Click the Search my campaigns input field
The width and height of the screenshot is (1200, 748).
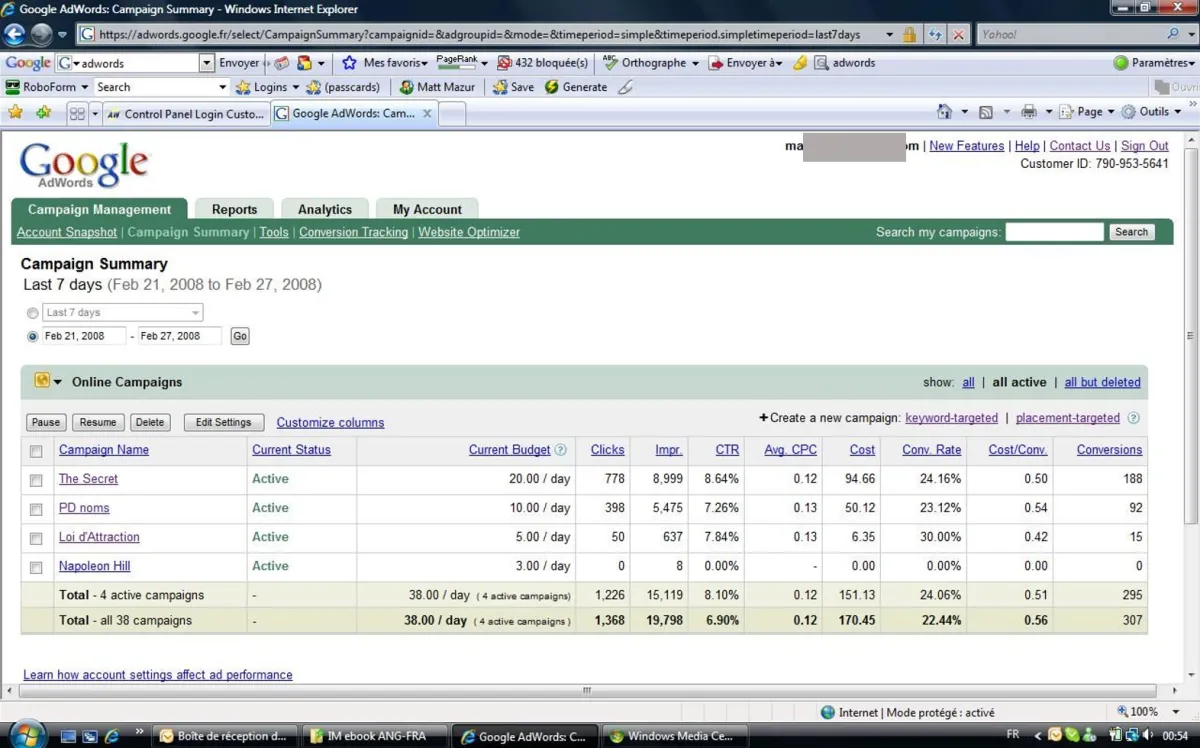[x=1054, y=232]
